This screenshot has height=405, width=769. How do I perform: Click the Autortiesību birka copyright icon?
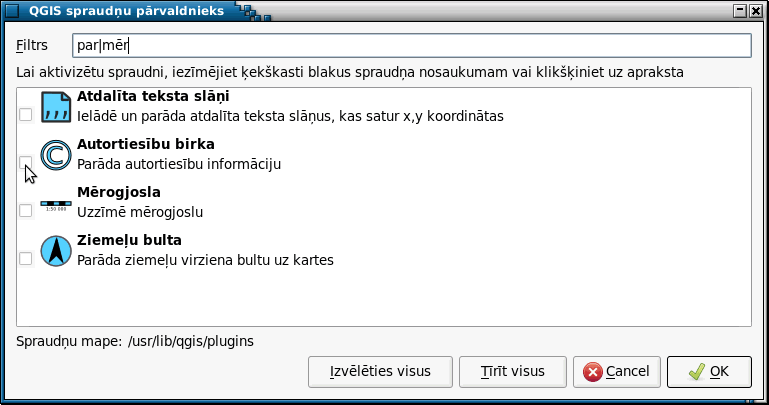(56, 155)
